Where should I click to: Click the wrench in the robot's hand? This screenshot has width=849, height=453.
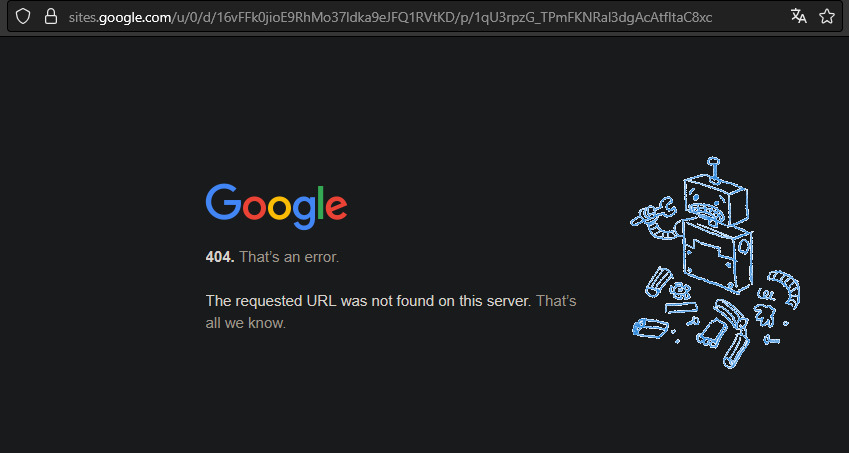(x=652, y=211)
